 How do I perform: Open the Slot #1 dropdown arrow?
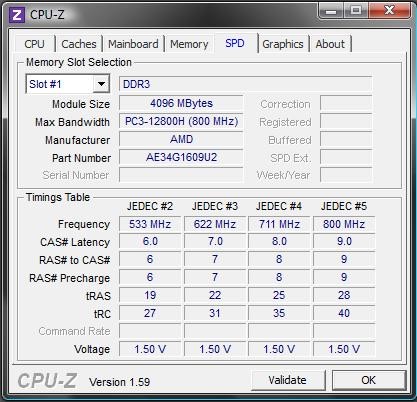coord(101,84)
